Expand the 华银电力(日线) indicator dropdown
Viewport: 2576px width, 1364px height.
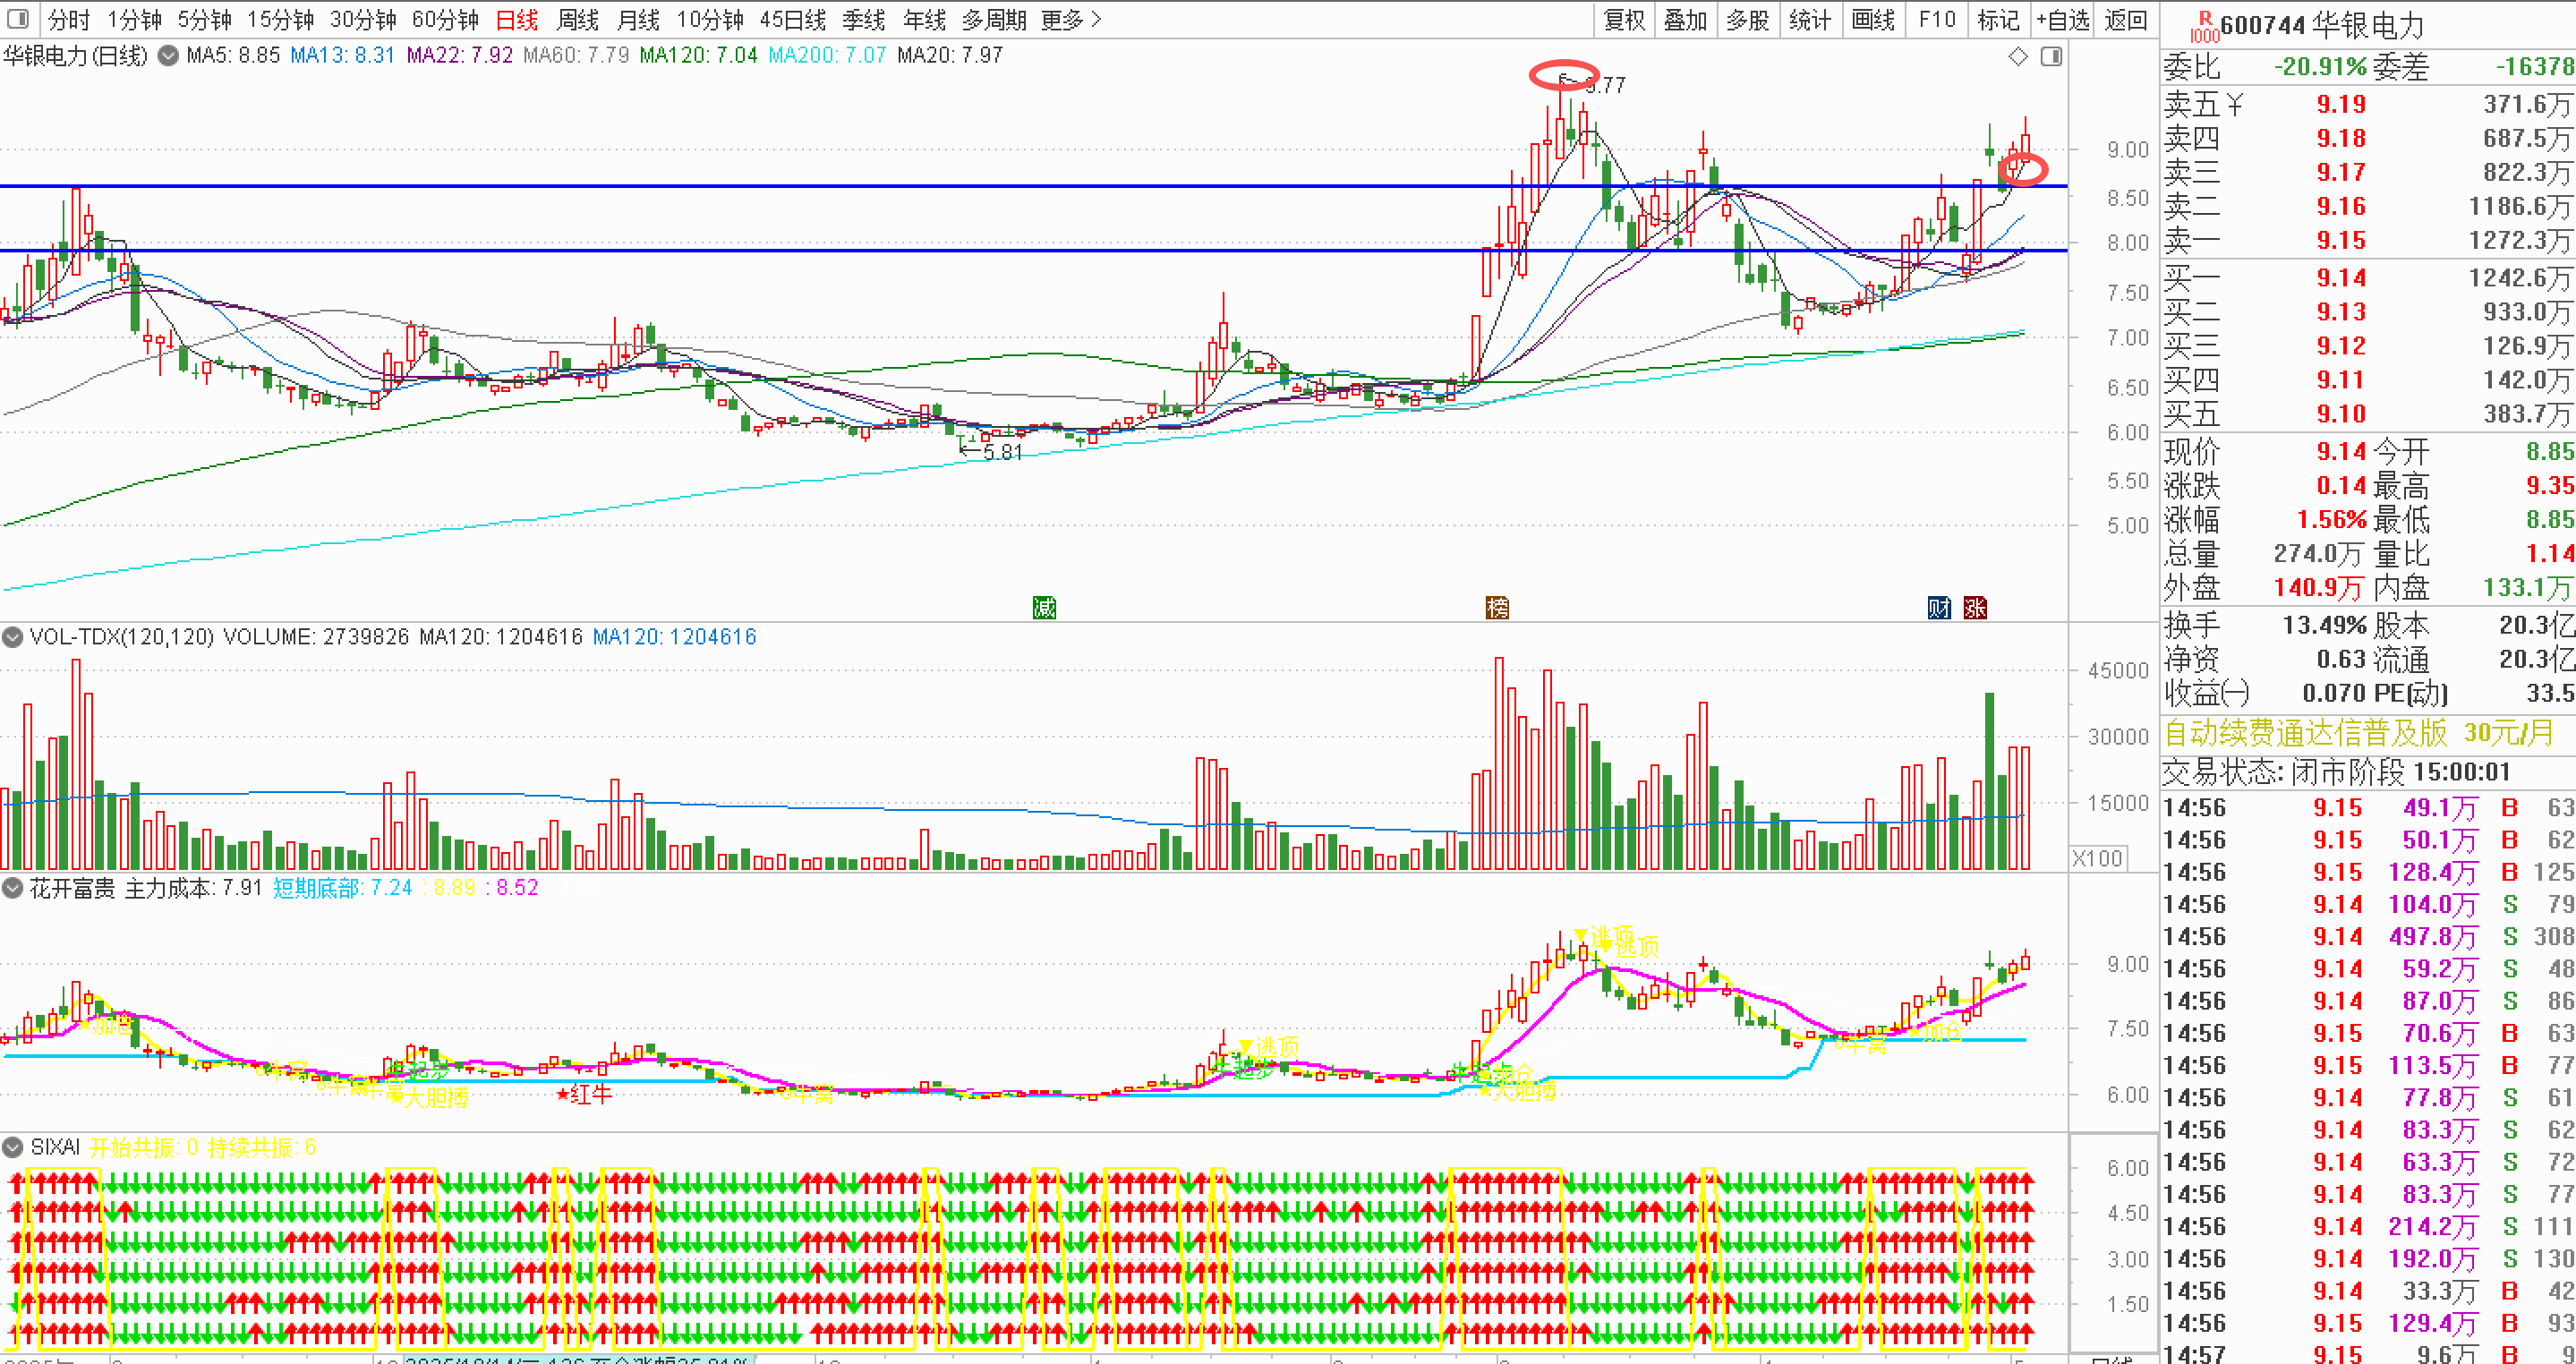click(x=168, y=56)
